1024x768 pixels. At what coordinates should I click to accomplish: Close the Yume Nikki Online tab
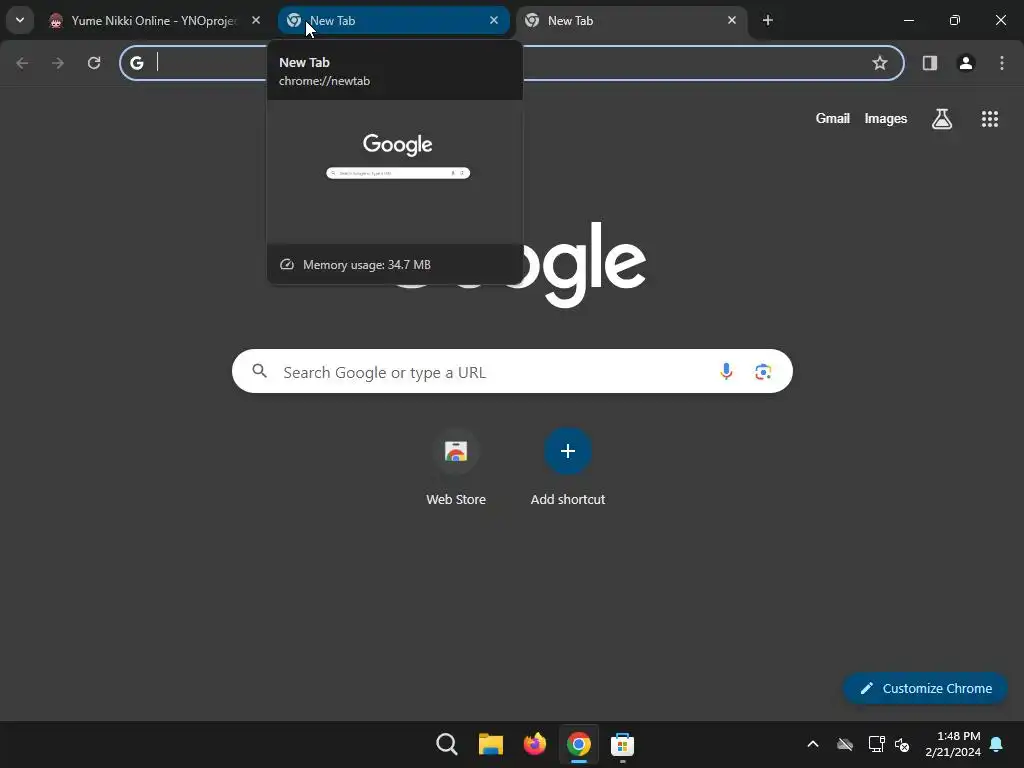[256, 20]
